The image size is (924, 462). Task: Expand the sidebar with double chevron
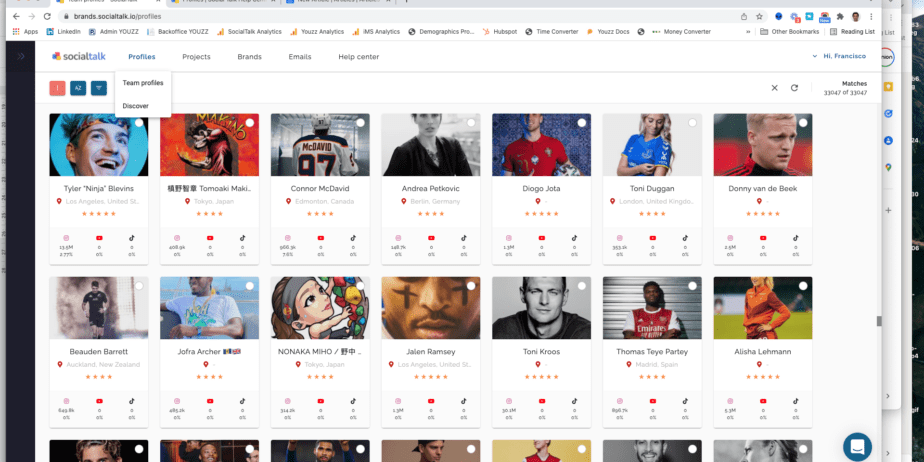click(21, 56)
